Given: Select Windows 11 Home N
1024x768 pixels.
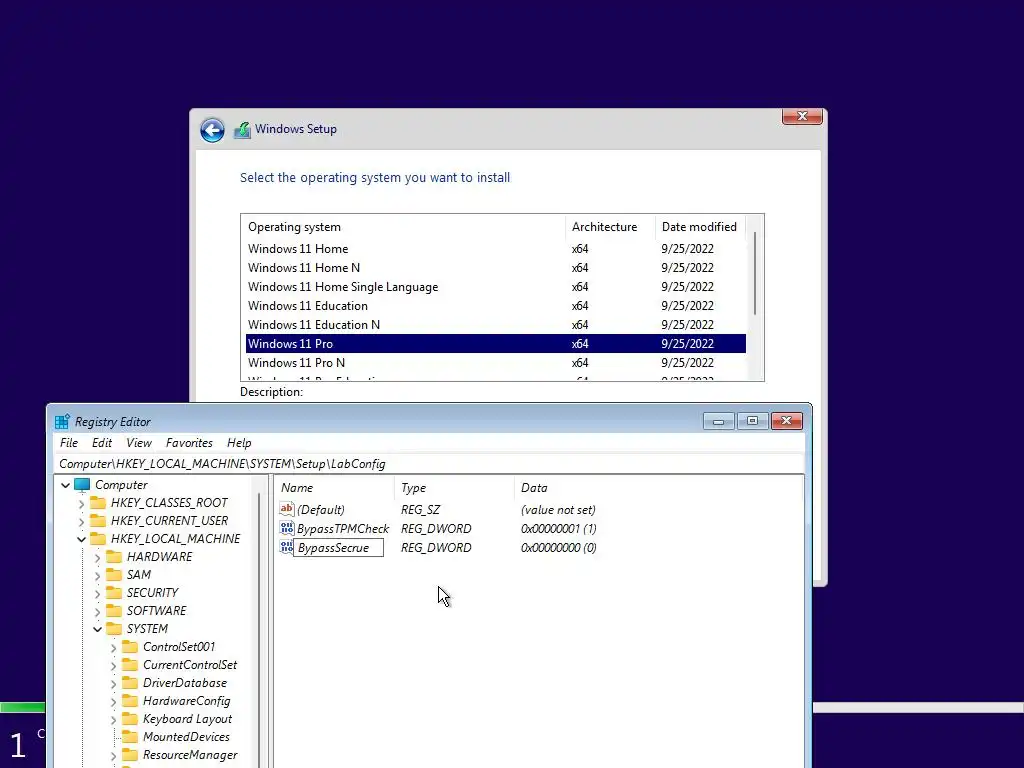Looking at the screenshot, I should click(x=496, y=268).
